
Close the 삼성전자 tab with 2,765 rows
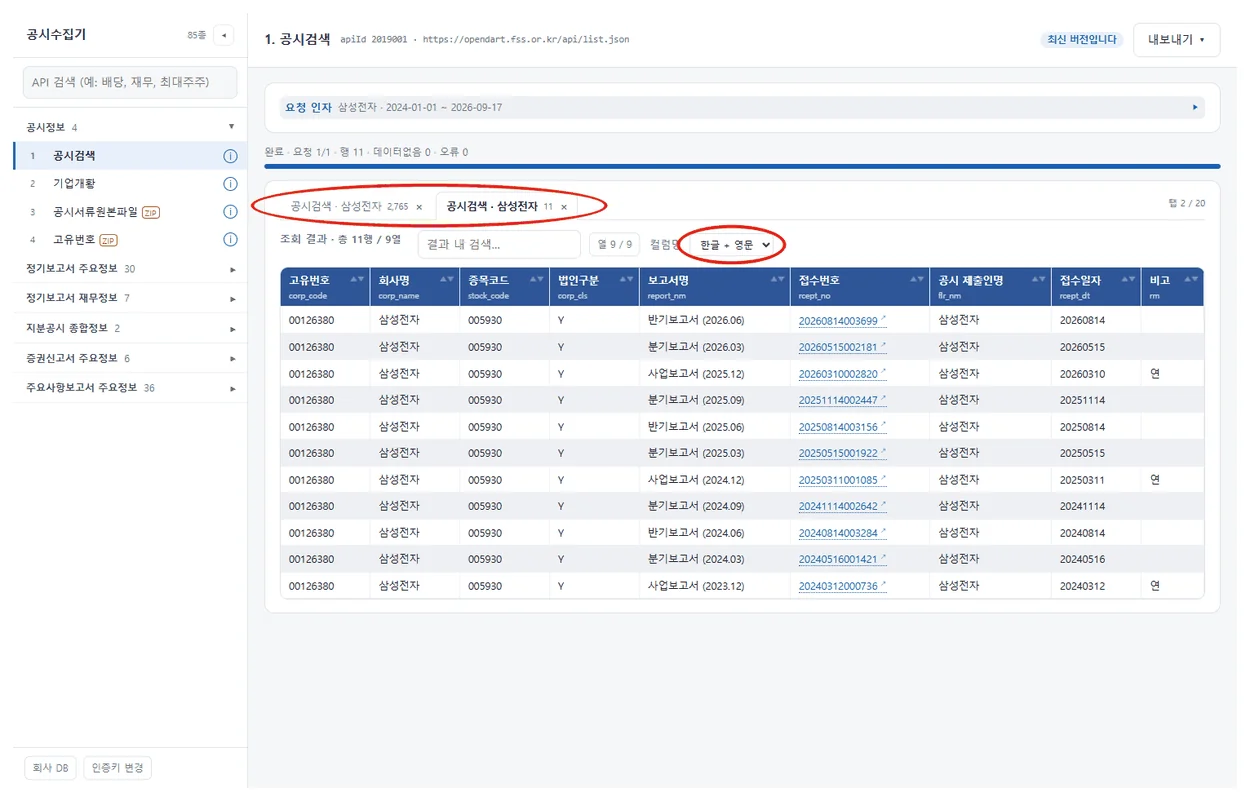point(419,207)
